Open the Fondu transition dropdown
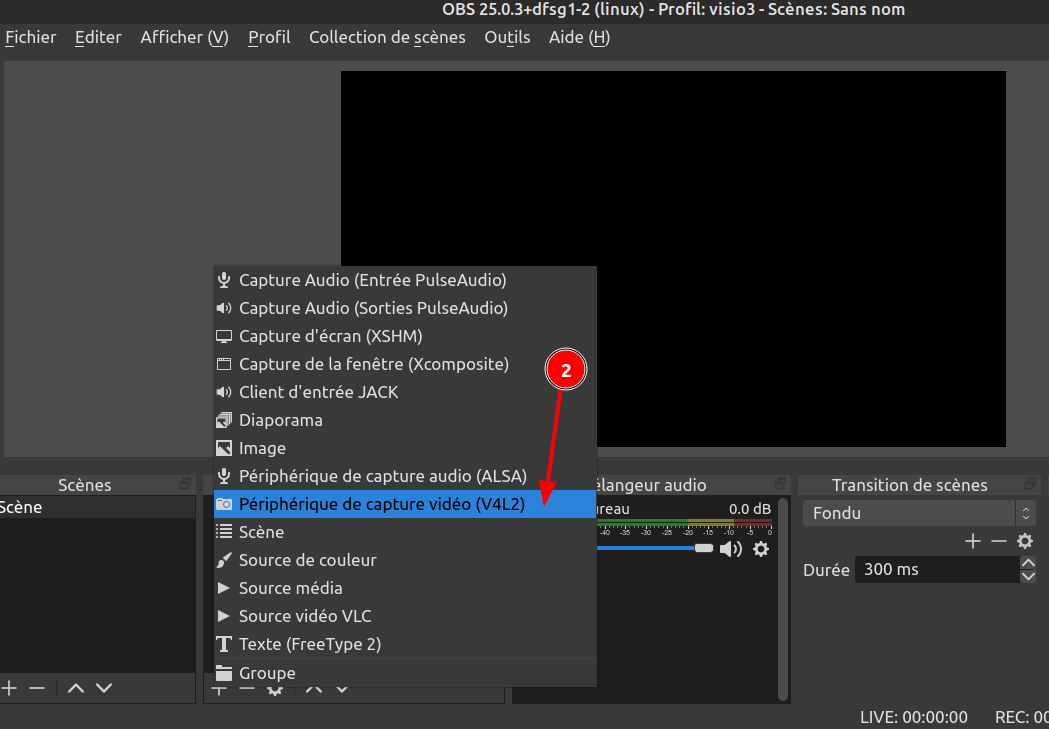 pyautogui.click(x=919, y=514)
